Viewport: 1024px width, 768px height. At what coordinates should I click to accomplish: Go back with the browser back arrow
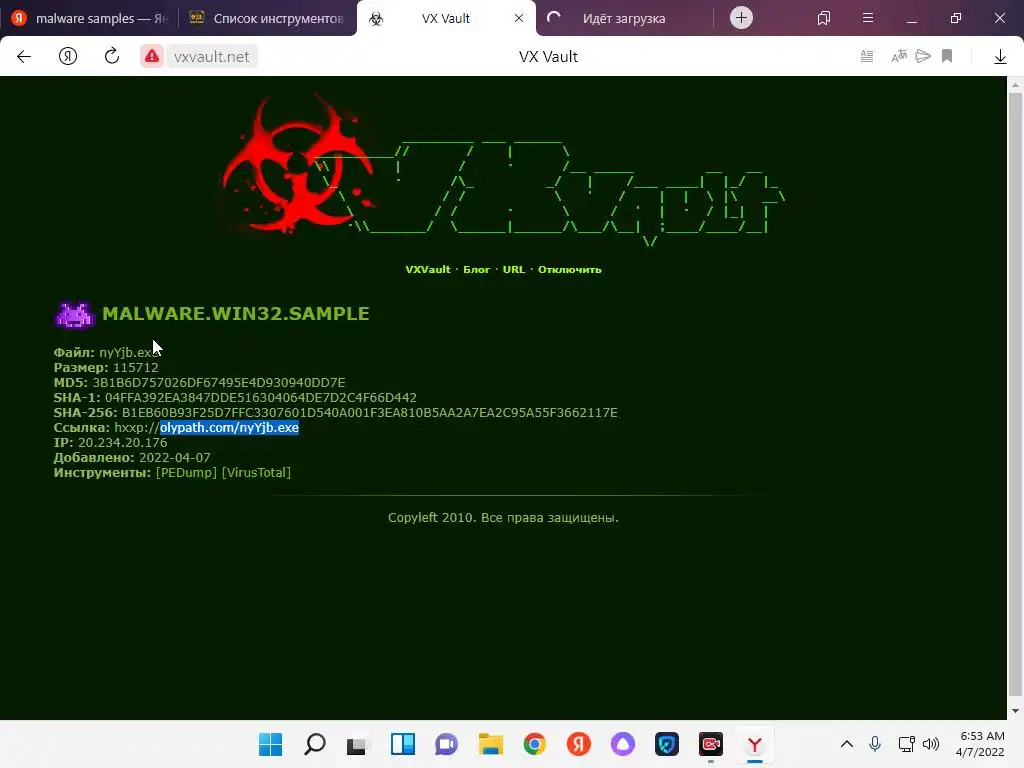24,57
